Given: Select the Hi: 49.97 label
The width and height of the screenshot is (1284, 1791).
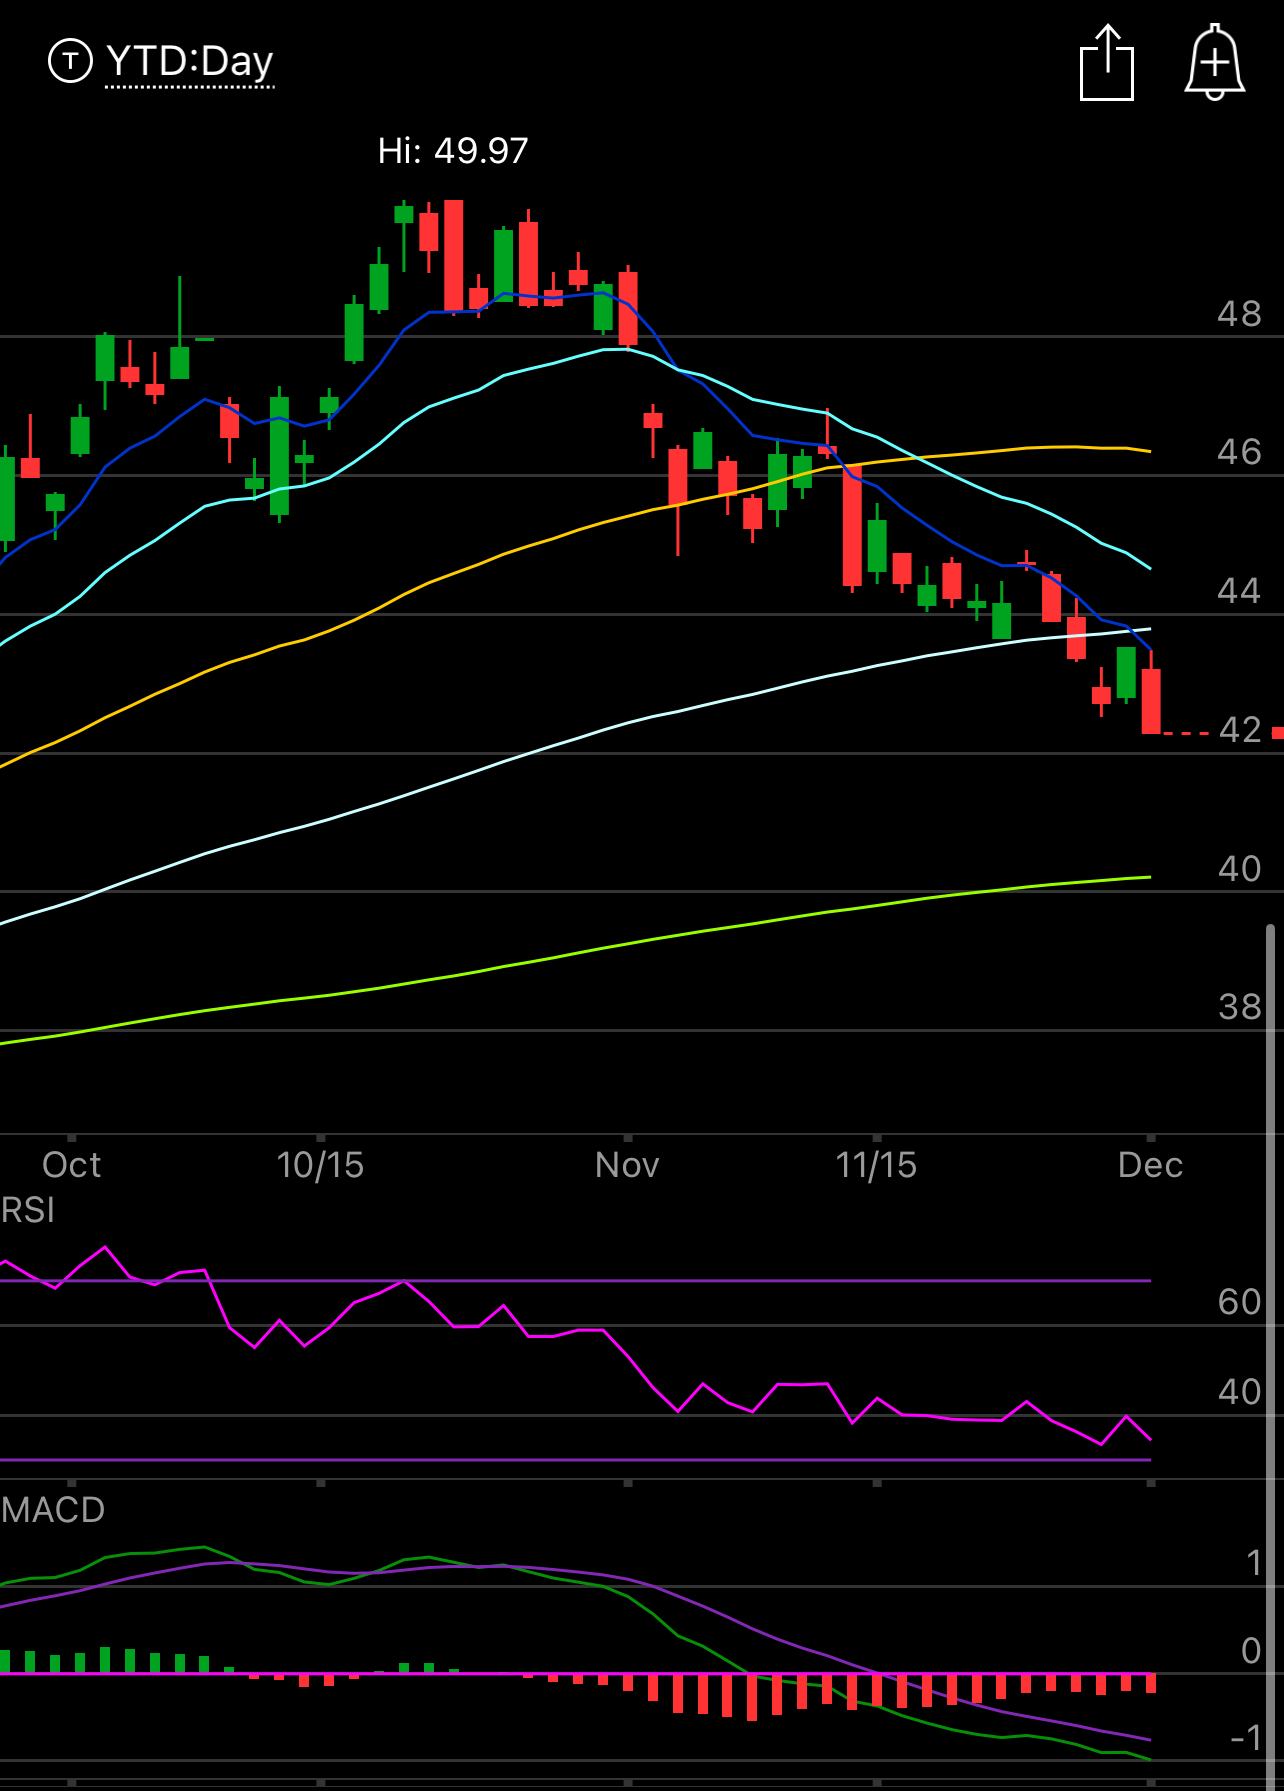Looking at the screenshot, I should [453, 151].
